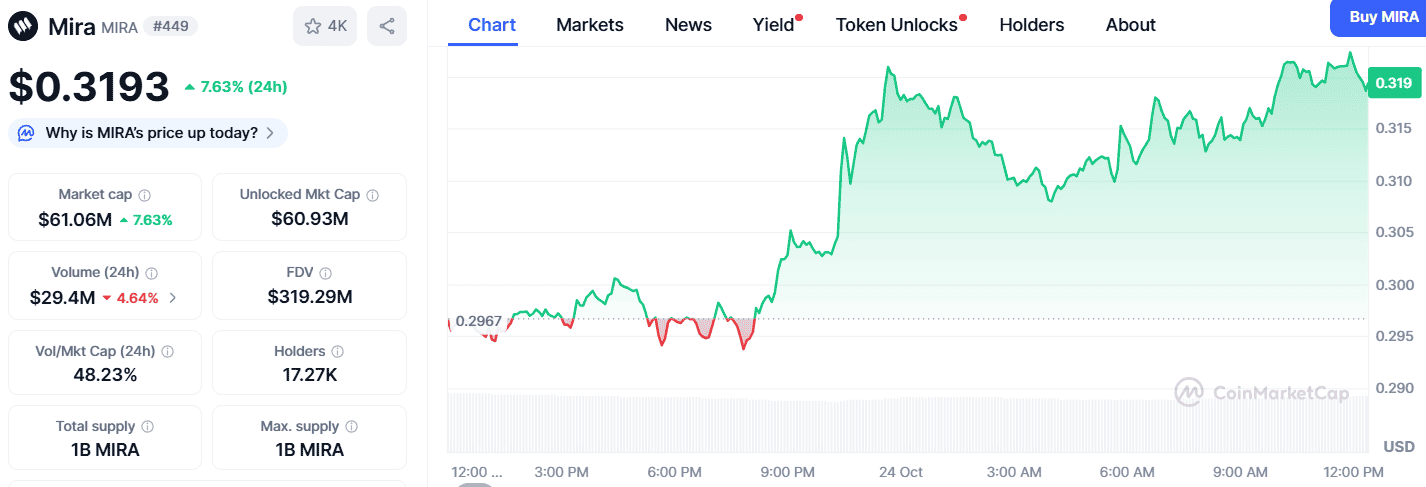Click Max. supply info icon
The width and height of the screenshot is (1426, 487).
pyautogui.click(x=351, y=427)
